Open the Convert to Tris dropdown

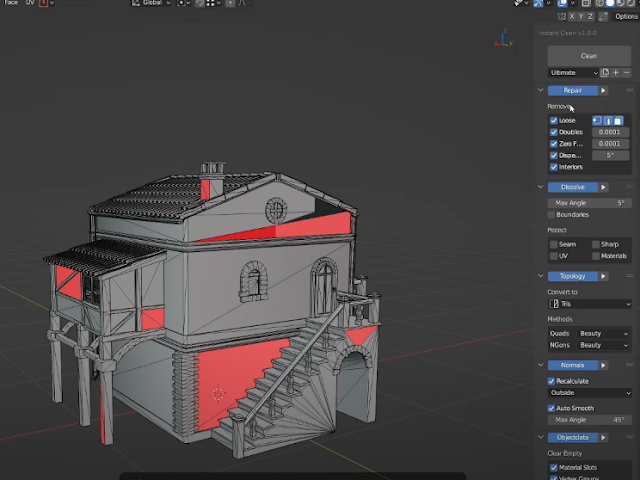point(590,304)
